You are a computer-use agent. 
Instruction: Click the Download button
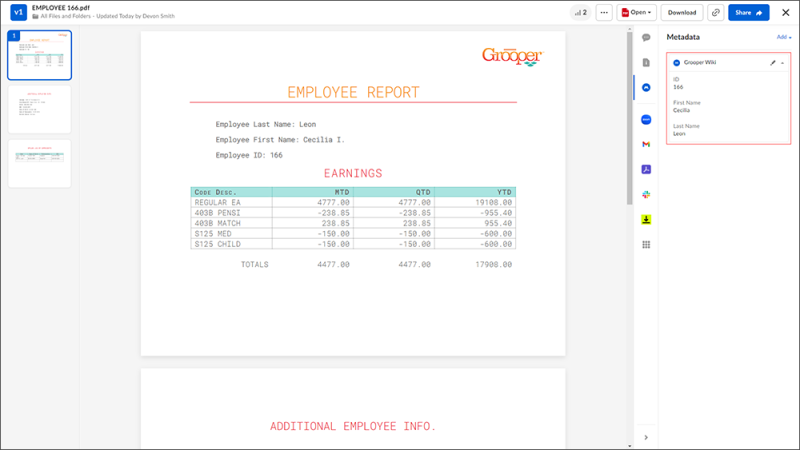(682, 13)
